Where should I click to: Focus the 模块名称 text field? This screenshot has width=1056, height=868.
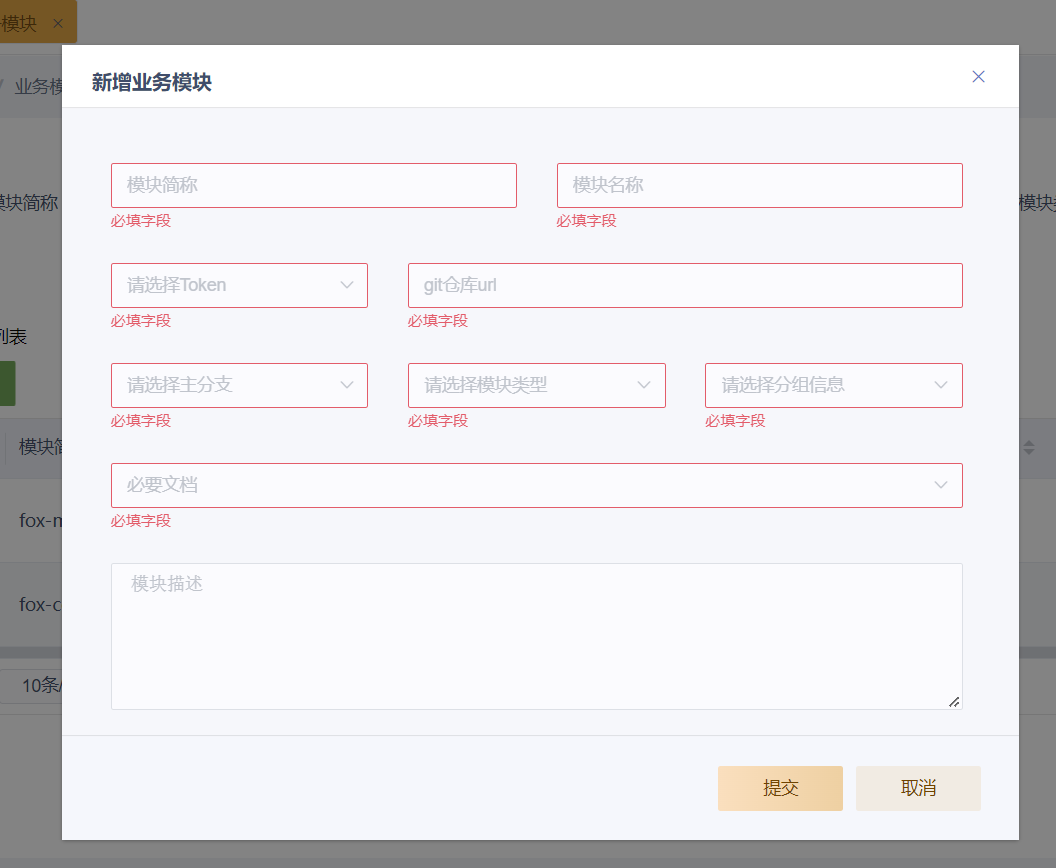click(759, 186)
